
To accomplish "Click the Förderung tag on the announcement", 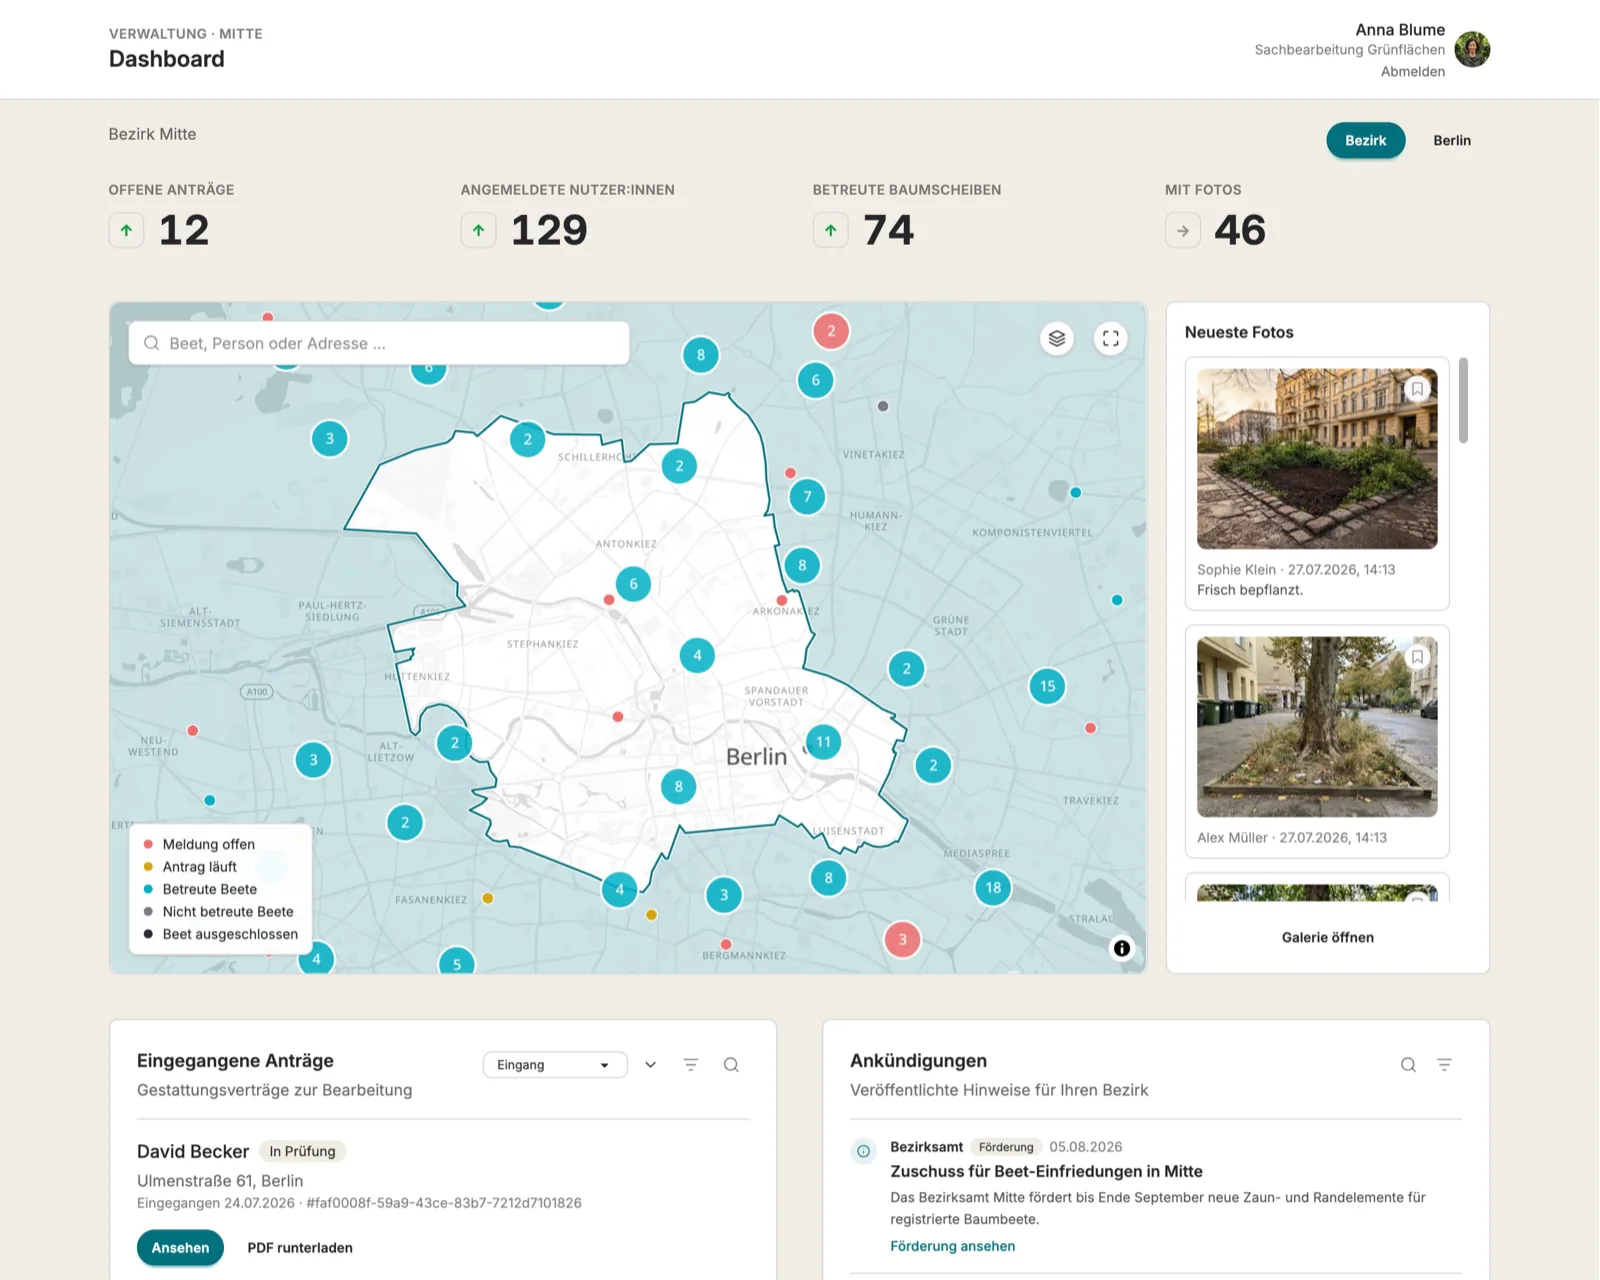I will pos(1006,1147).
